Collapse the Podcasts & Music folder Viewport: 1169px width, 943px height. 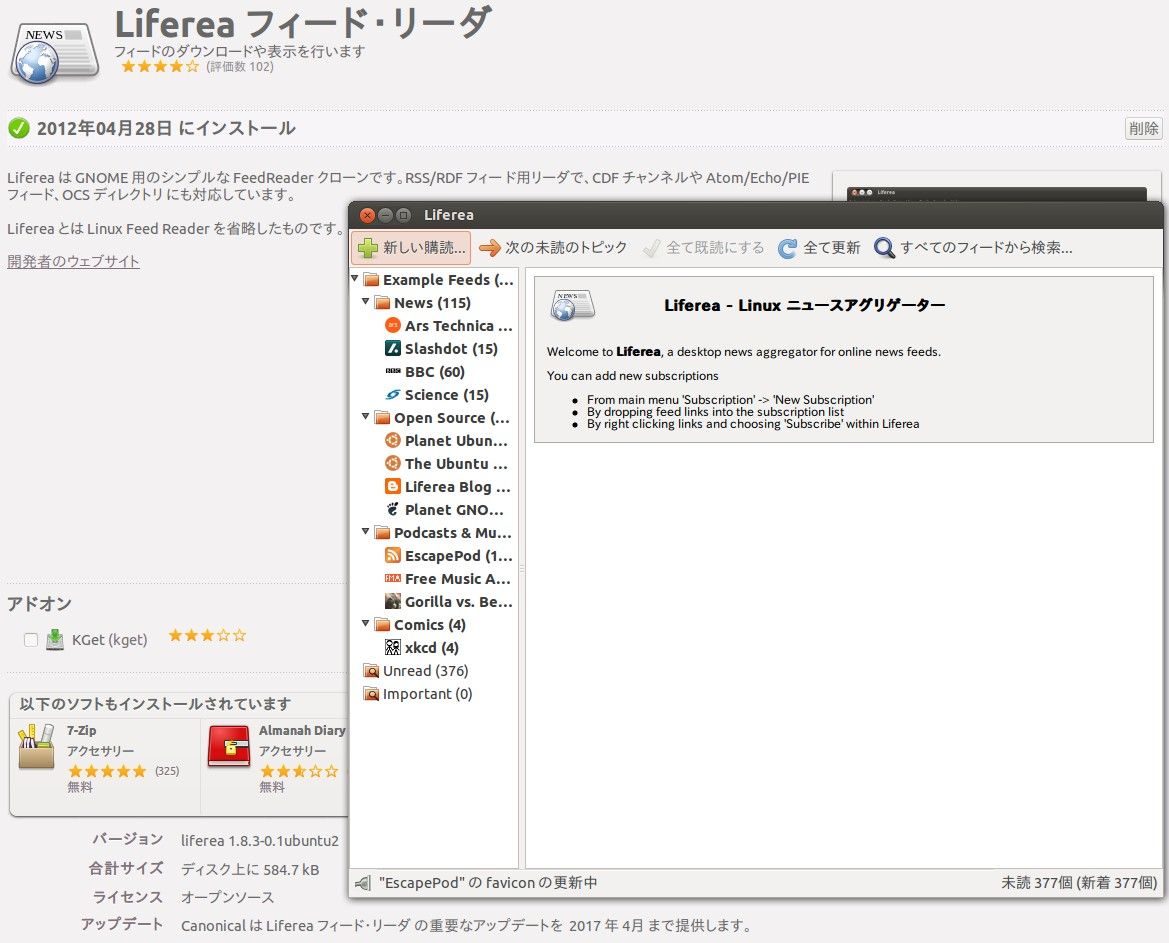(365, 532)
